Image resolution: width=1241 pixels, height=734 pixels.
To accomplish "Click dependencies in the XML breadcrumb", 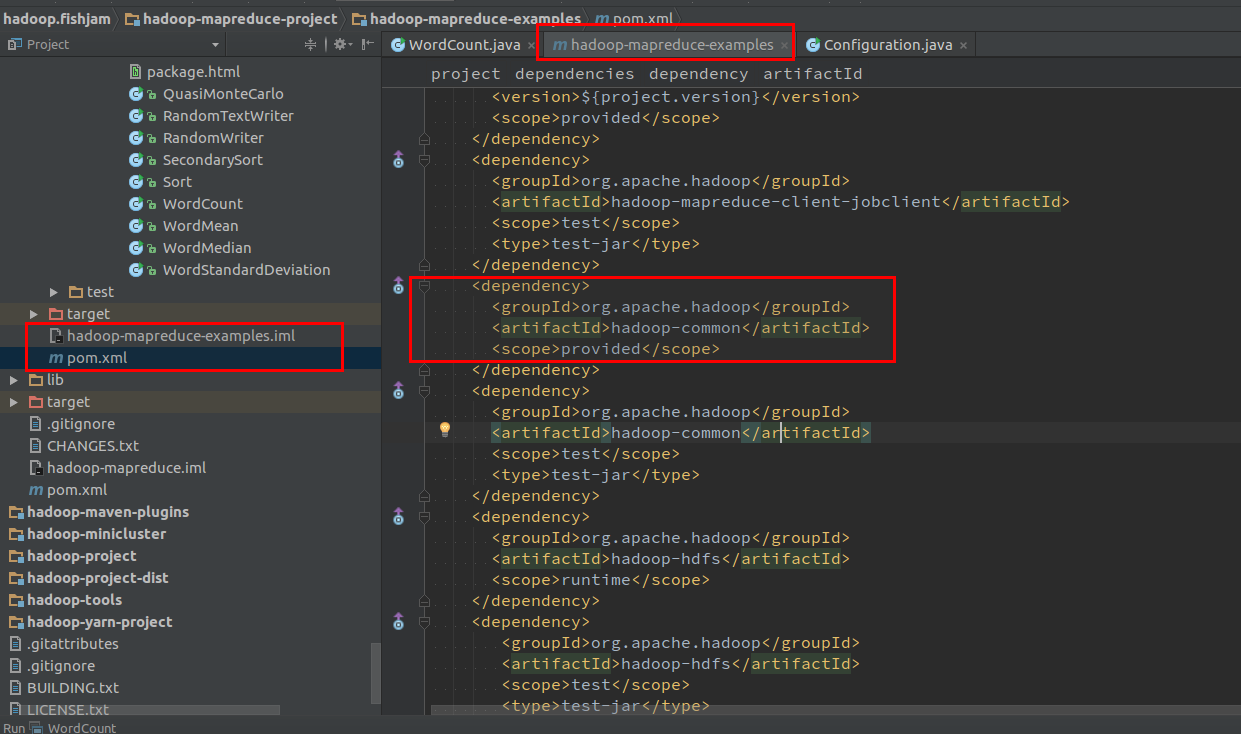I will click(574, 74).
